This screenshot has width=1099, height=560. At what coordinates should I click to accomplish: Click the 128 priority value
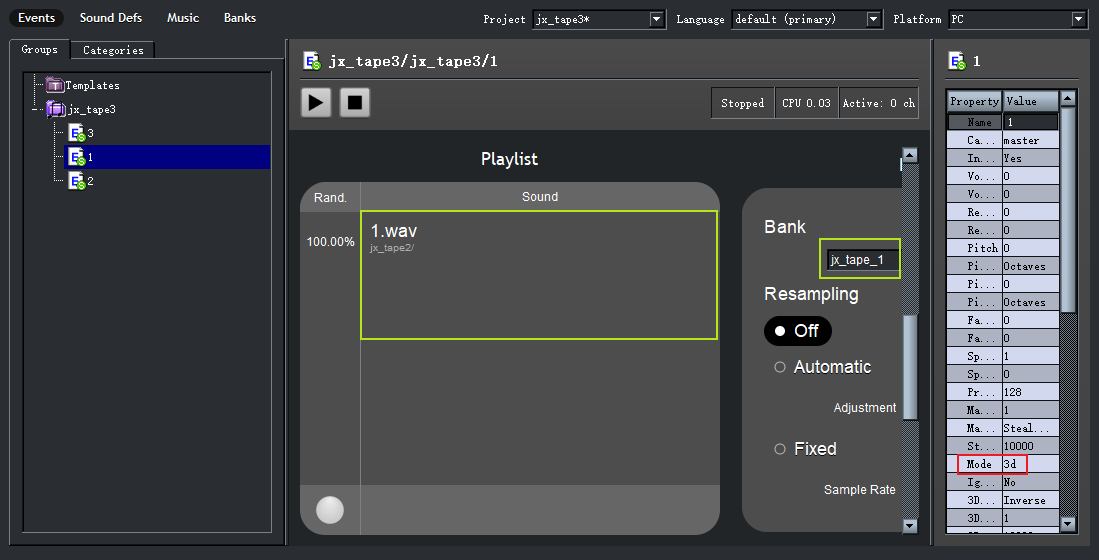(x=1030, y=392)
